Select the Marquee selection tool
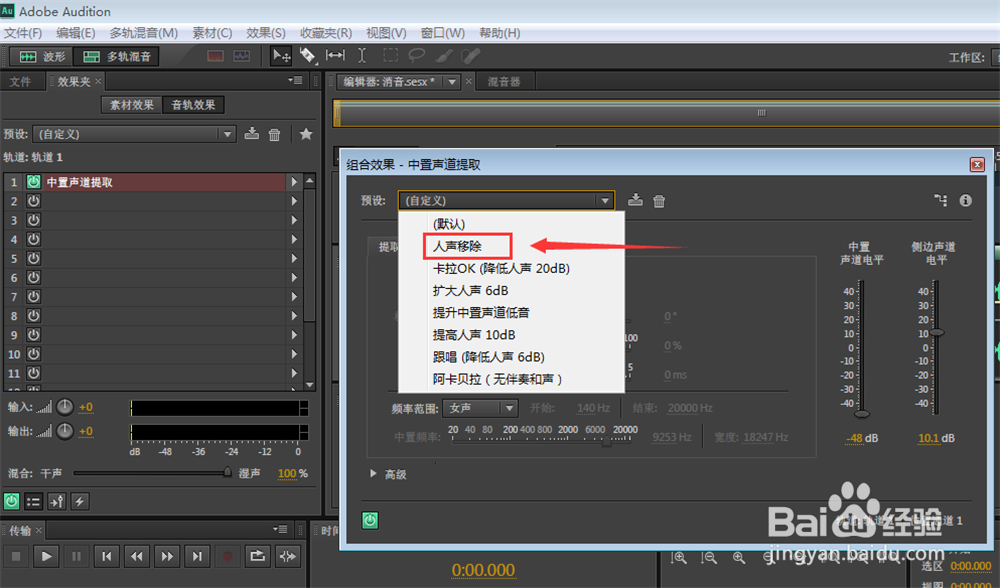Image resolution: width=1000 pixels, height=588 pixels. pos(390,56)
